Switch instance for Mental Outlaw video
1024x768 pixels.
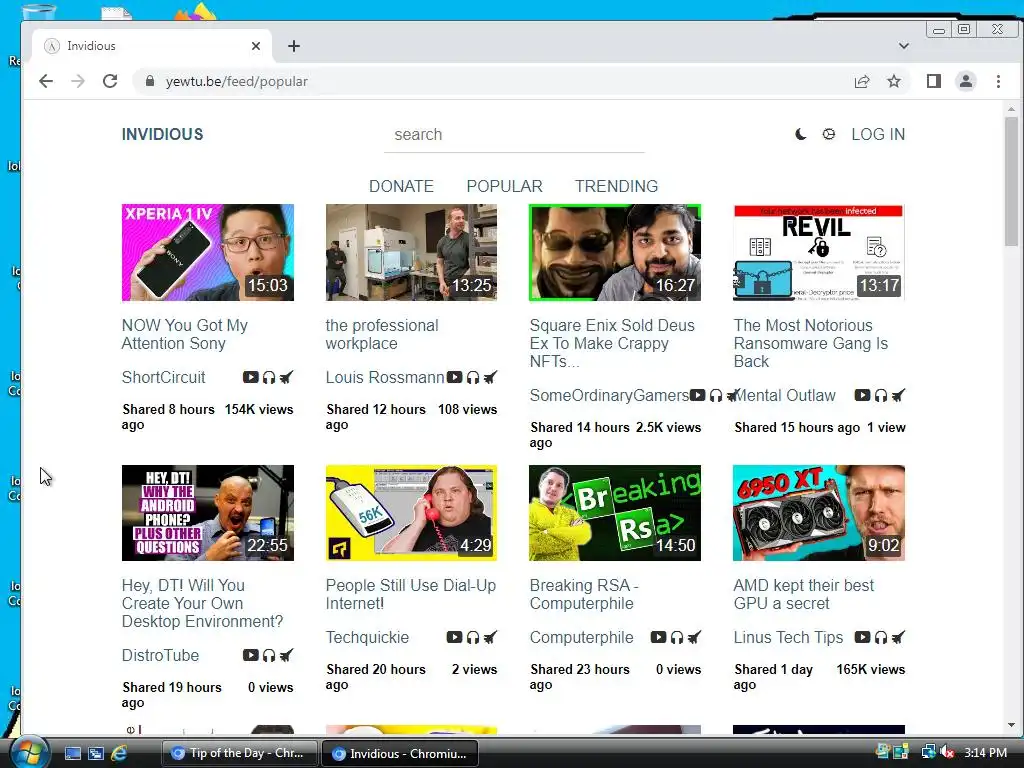tap(899, 395)
